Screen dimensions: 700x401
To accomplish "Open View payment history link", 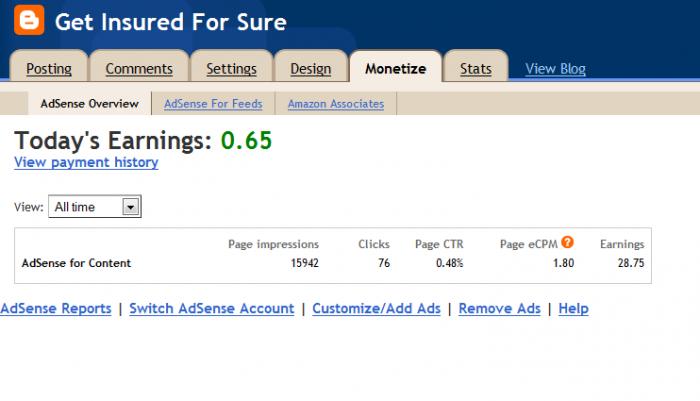I will [x=86, y=162].
